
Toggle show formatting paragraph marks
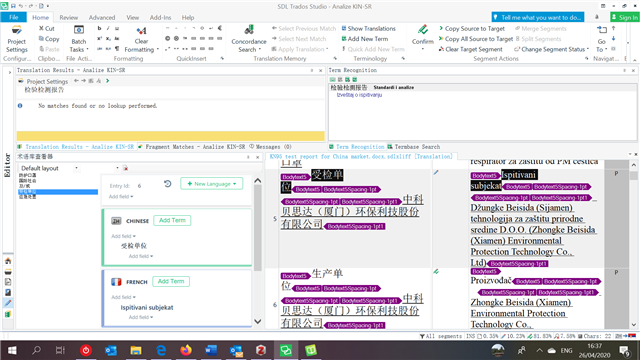[117, 49]
